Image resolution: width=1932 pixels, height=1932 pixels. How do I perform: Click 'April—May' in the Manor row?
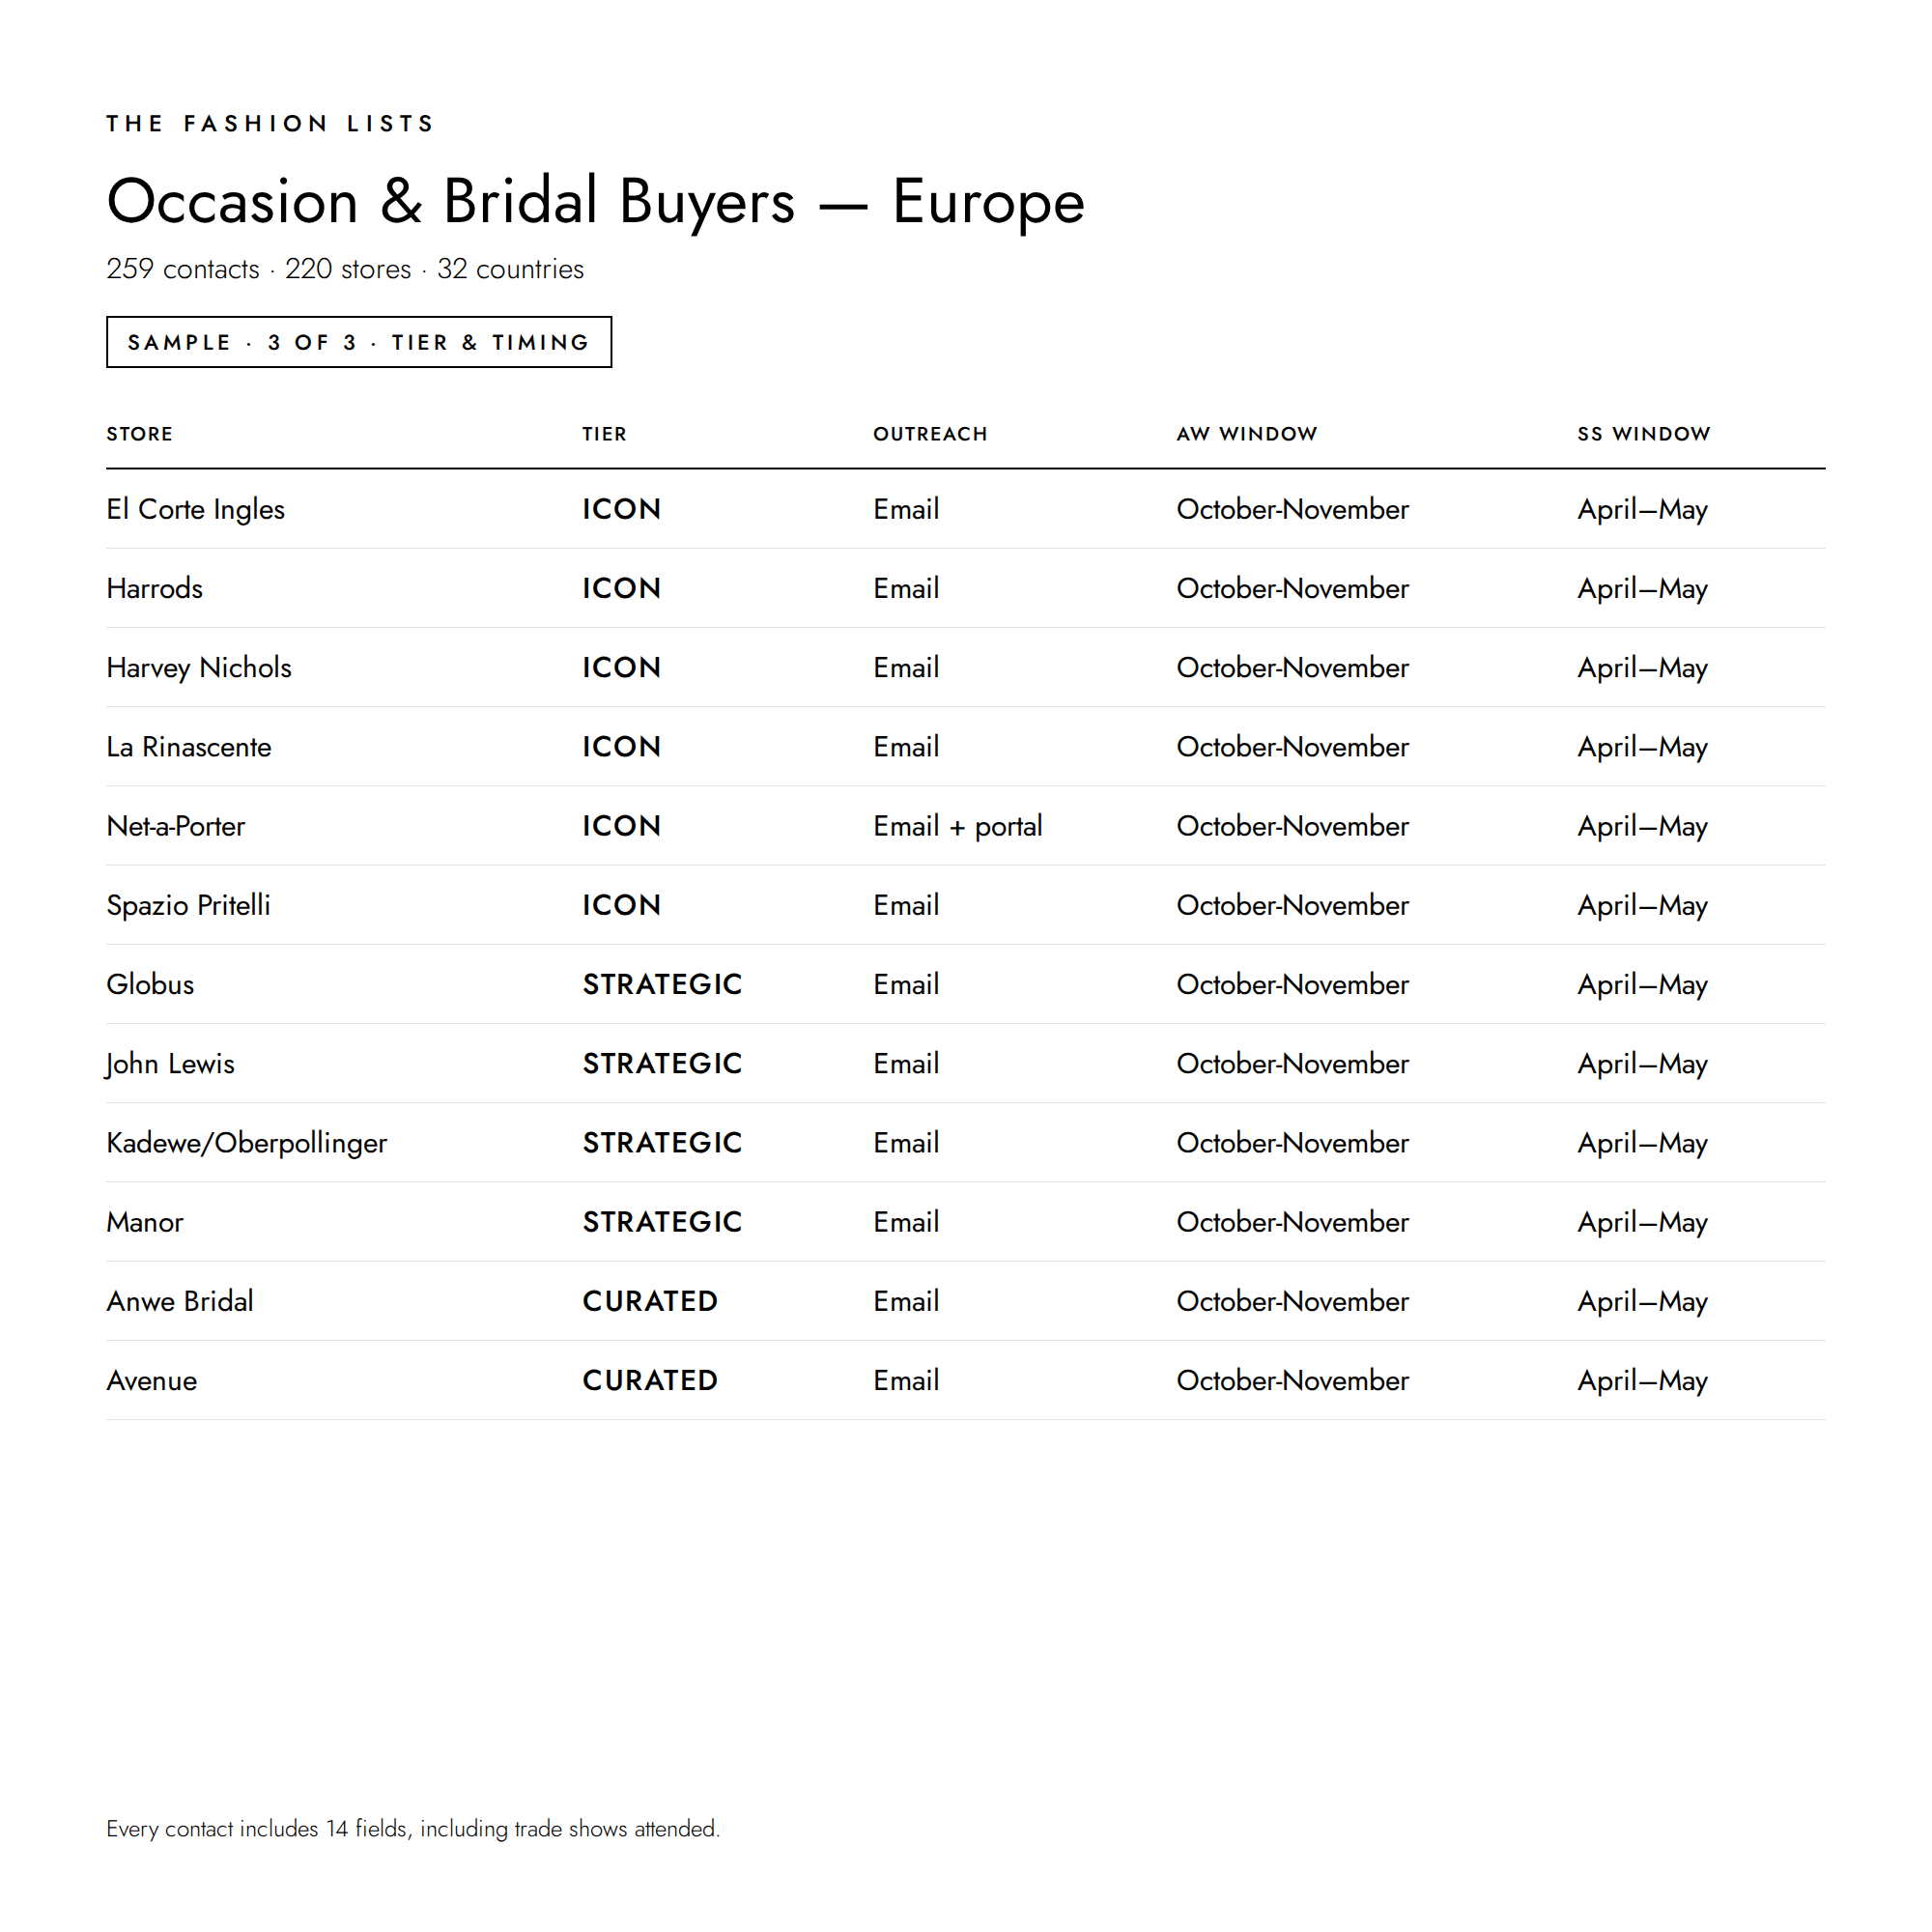pyautogui.click(x=1643, y=1222)
